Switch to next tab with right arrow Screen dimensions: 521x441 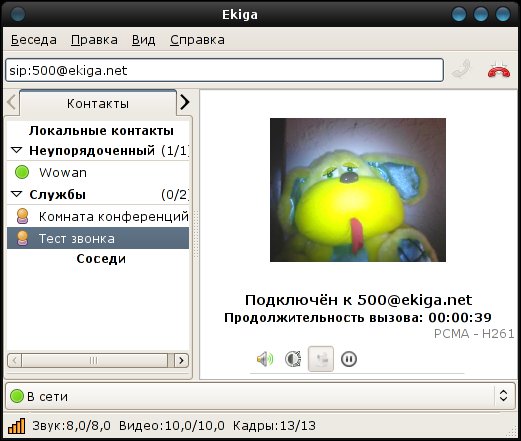point(184,102)
